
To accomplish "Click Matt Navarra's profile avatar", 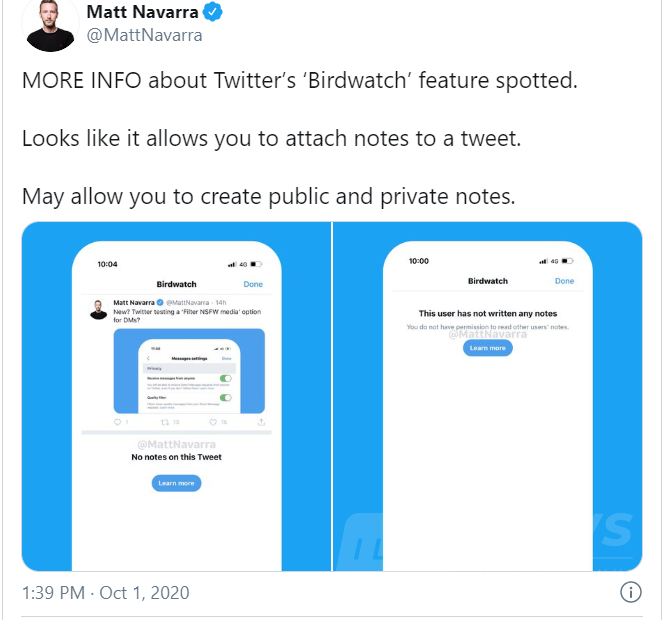I will [x=52, y=25].
